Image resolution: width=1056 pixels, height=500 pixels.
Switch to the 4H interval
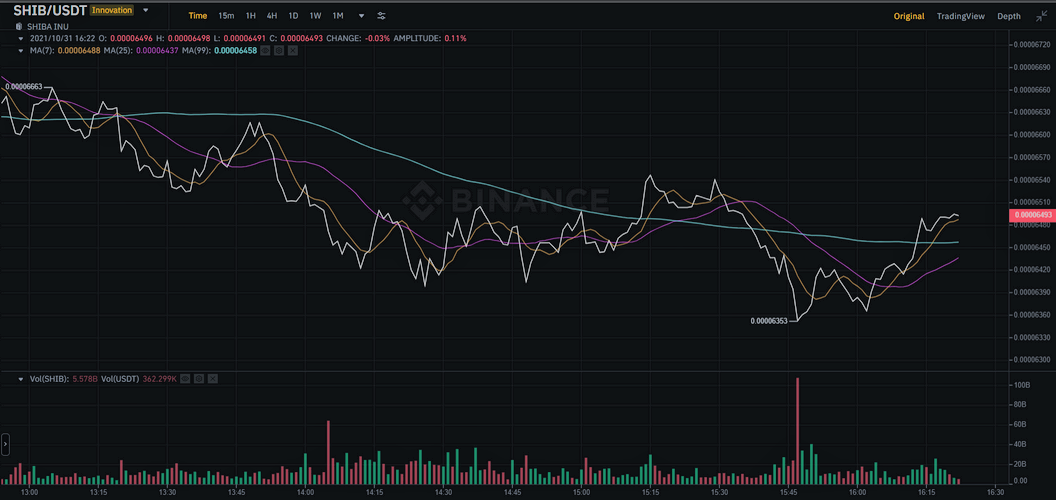[x=271, y=15]
